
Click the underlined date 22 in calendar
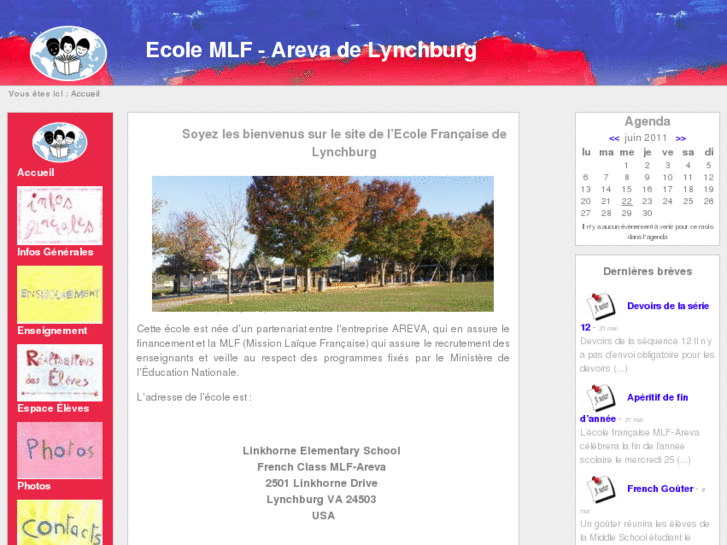[x=627, y=201]
